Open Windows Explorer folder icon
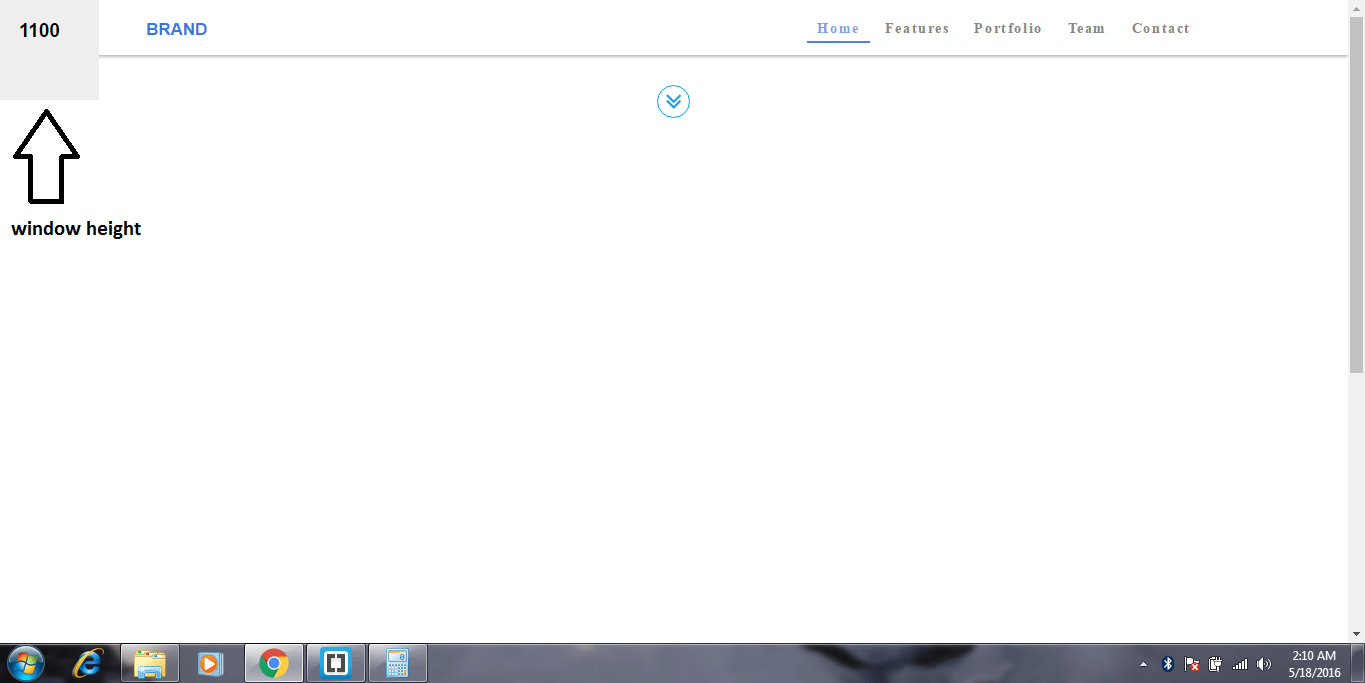1365x683 pixels. [150, 663]
